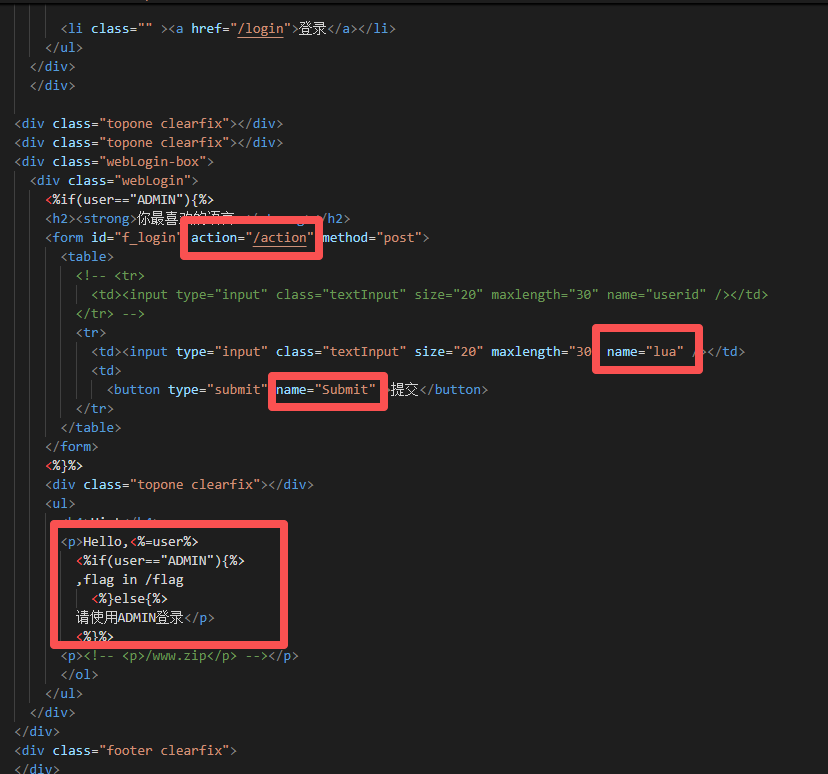The height and width of the screenshot is (774, 828).
Task: Click the closing </ol> tag
Action: [x=80, y=675]
